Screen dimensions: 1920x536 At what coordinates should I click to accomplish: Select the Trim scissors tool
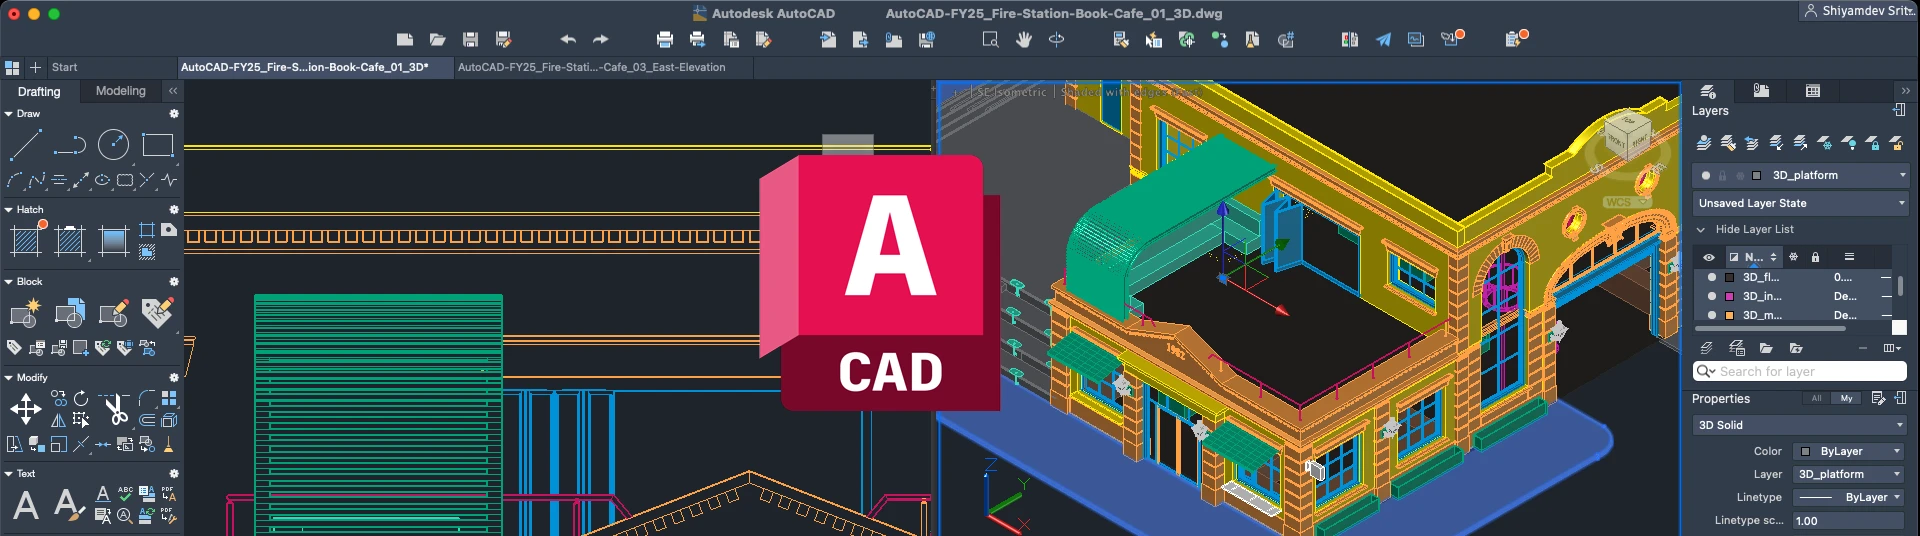coord(115,409)
